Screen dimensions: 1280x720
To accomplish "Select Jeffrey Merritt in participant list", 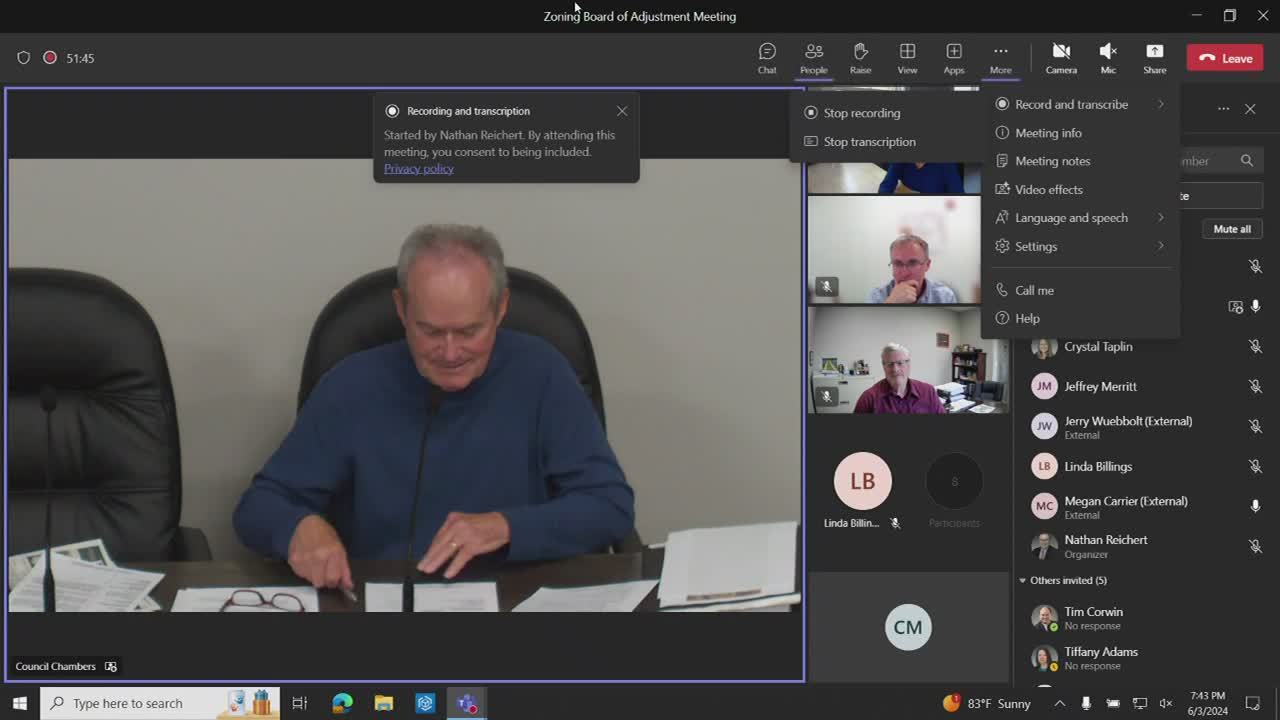I will coord(1146,387).
